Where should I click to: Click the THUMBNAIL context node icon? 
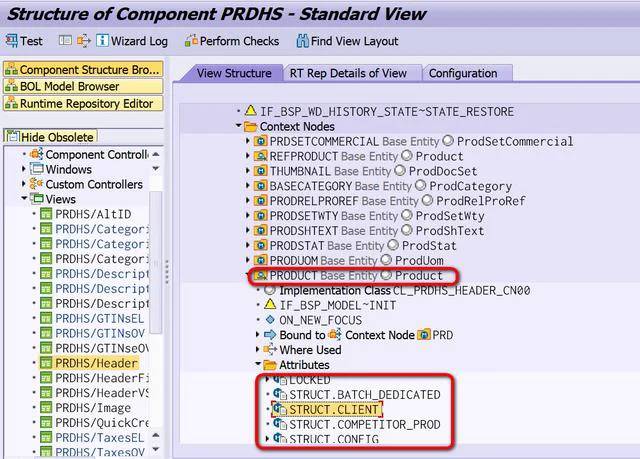click(x=260, y=171)
